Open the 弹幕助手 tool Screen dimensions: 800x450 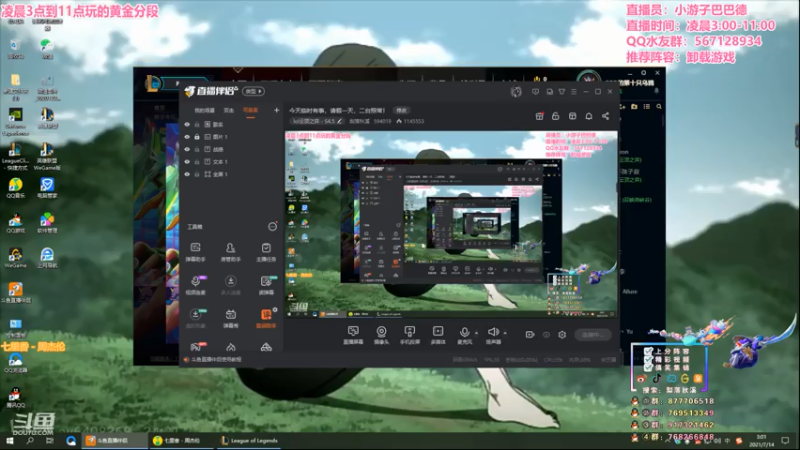pos(195,252)
